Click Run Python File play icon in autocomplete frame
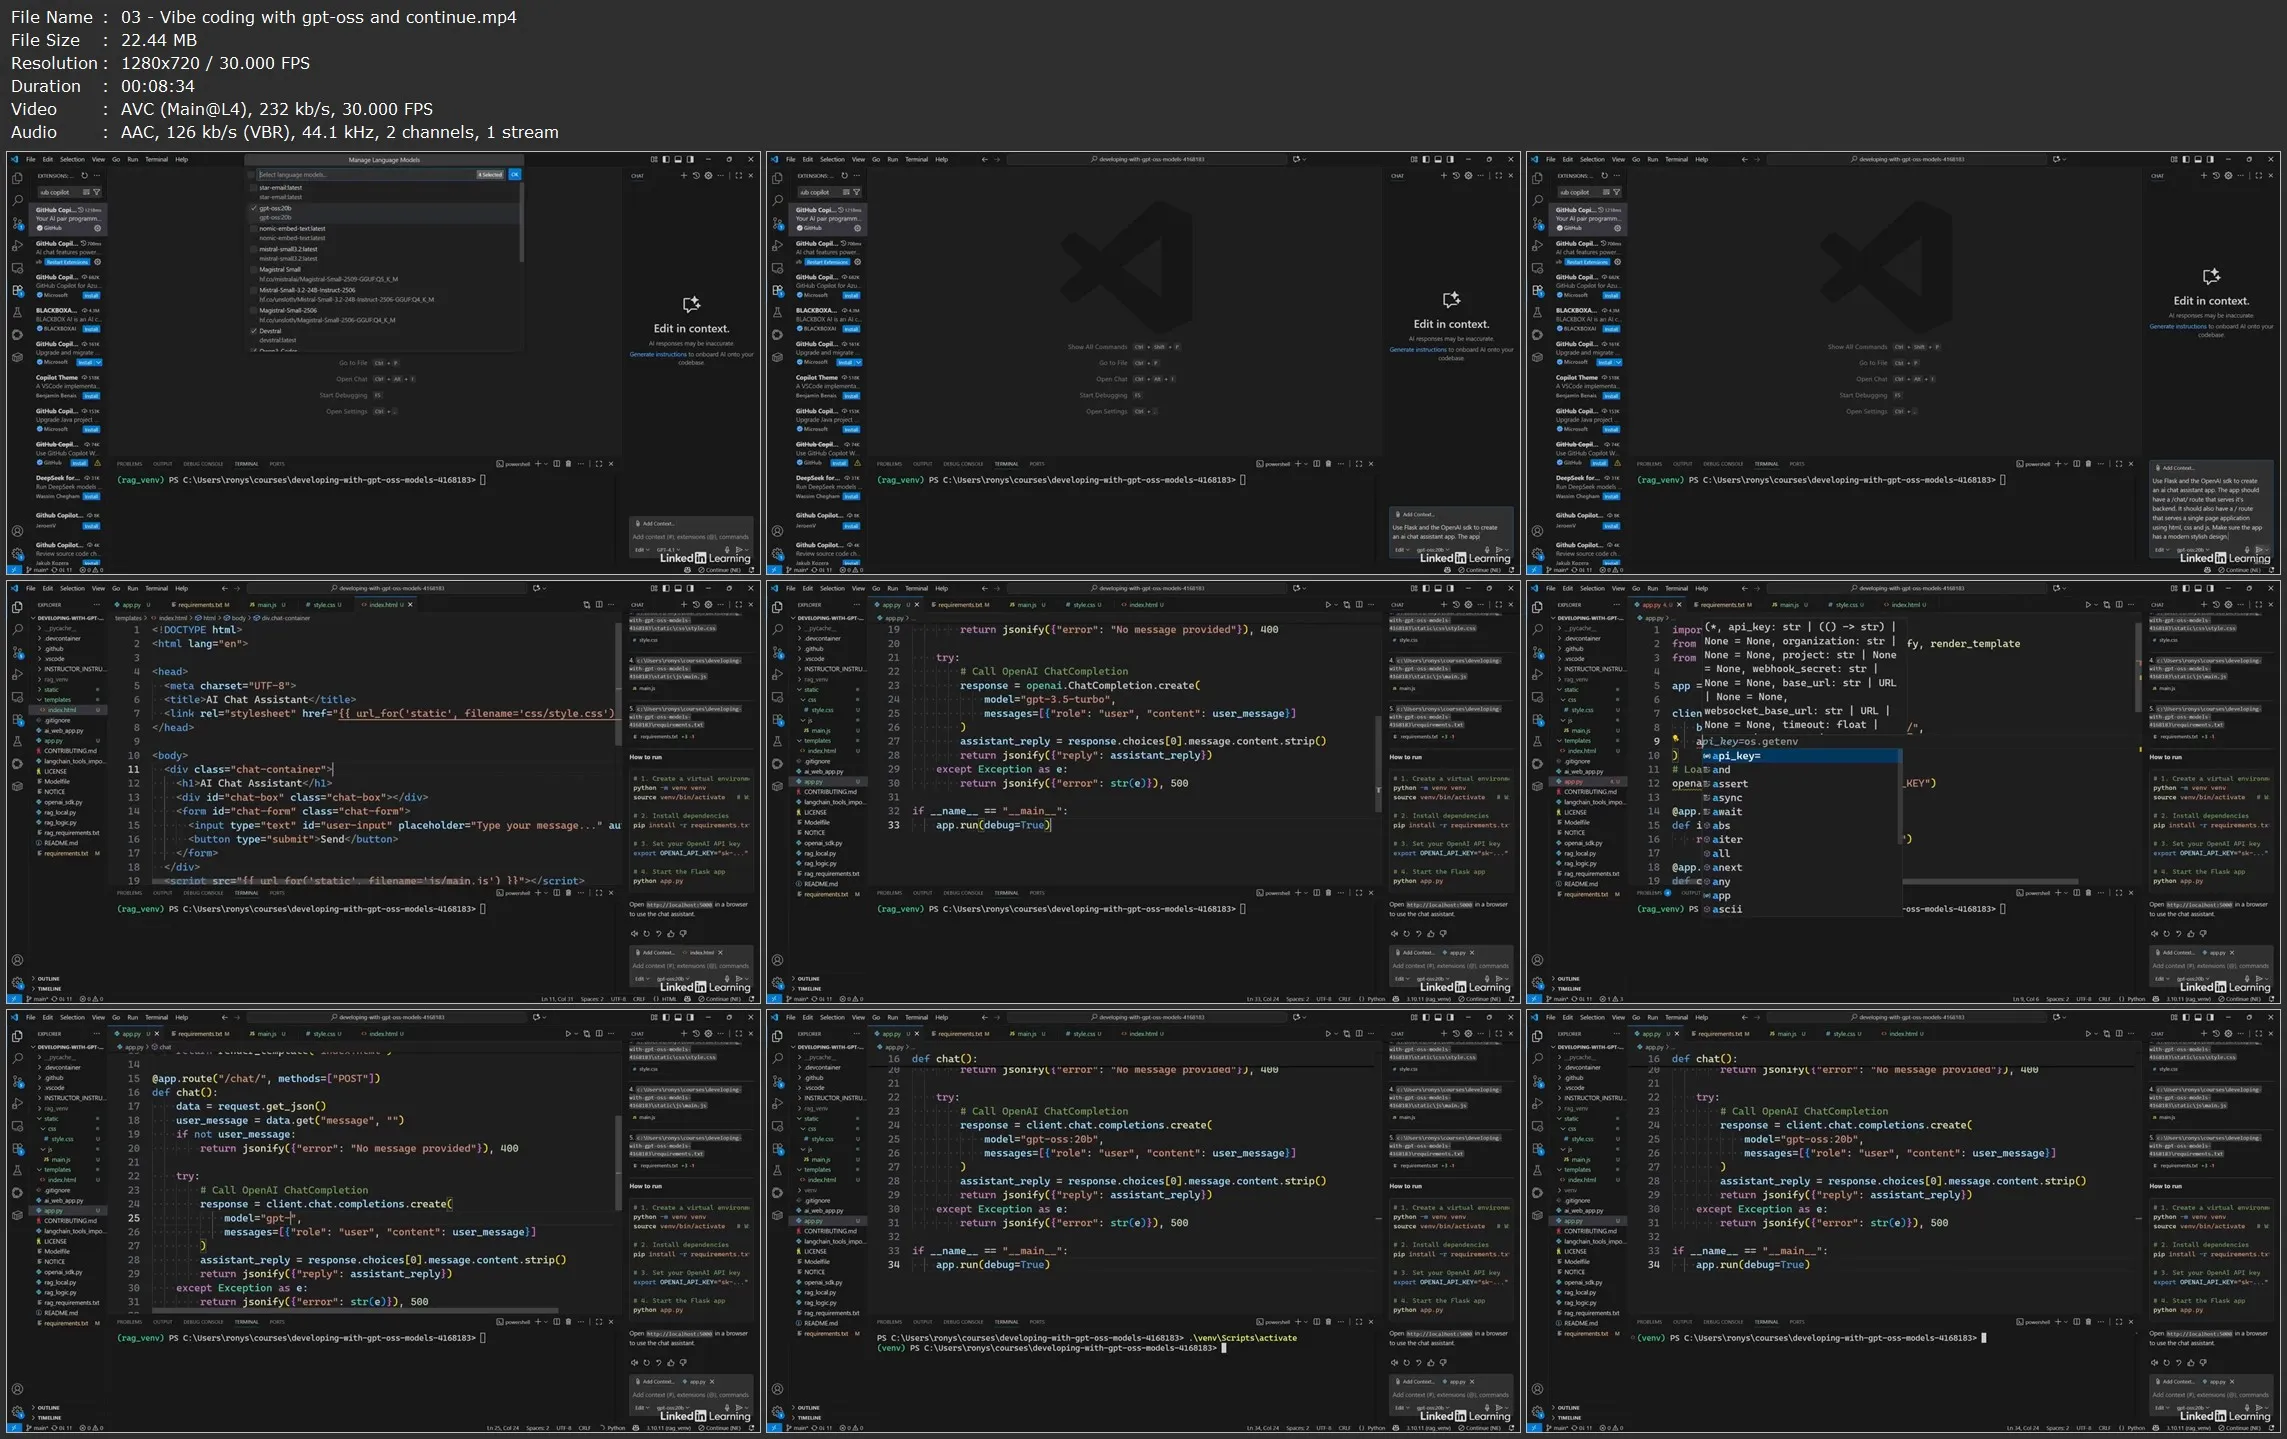The height and width of the screenshot is (1439, 2287). coord(2088,605)
